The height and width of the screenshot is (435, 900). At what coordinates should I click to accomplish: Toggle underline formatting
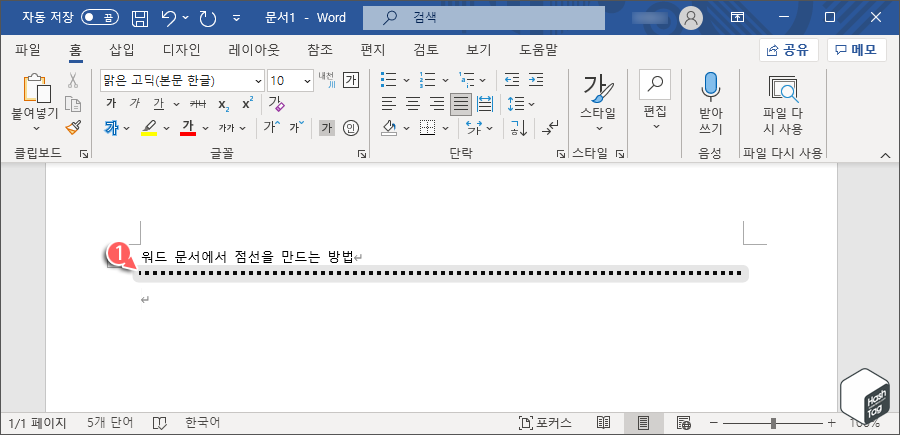click(x=159, y=104)
